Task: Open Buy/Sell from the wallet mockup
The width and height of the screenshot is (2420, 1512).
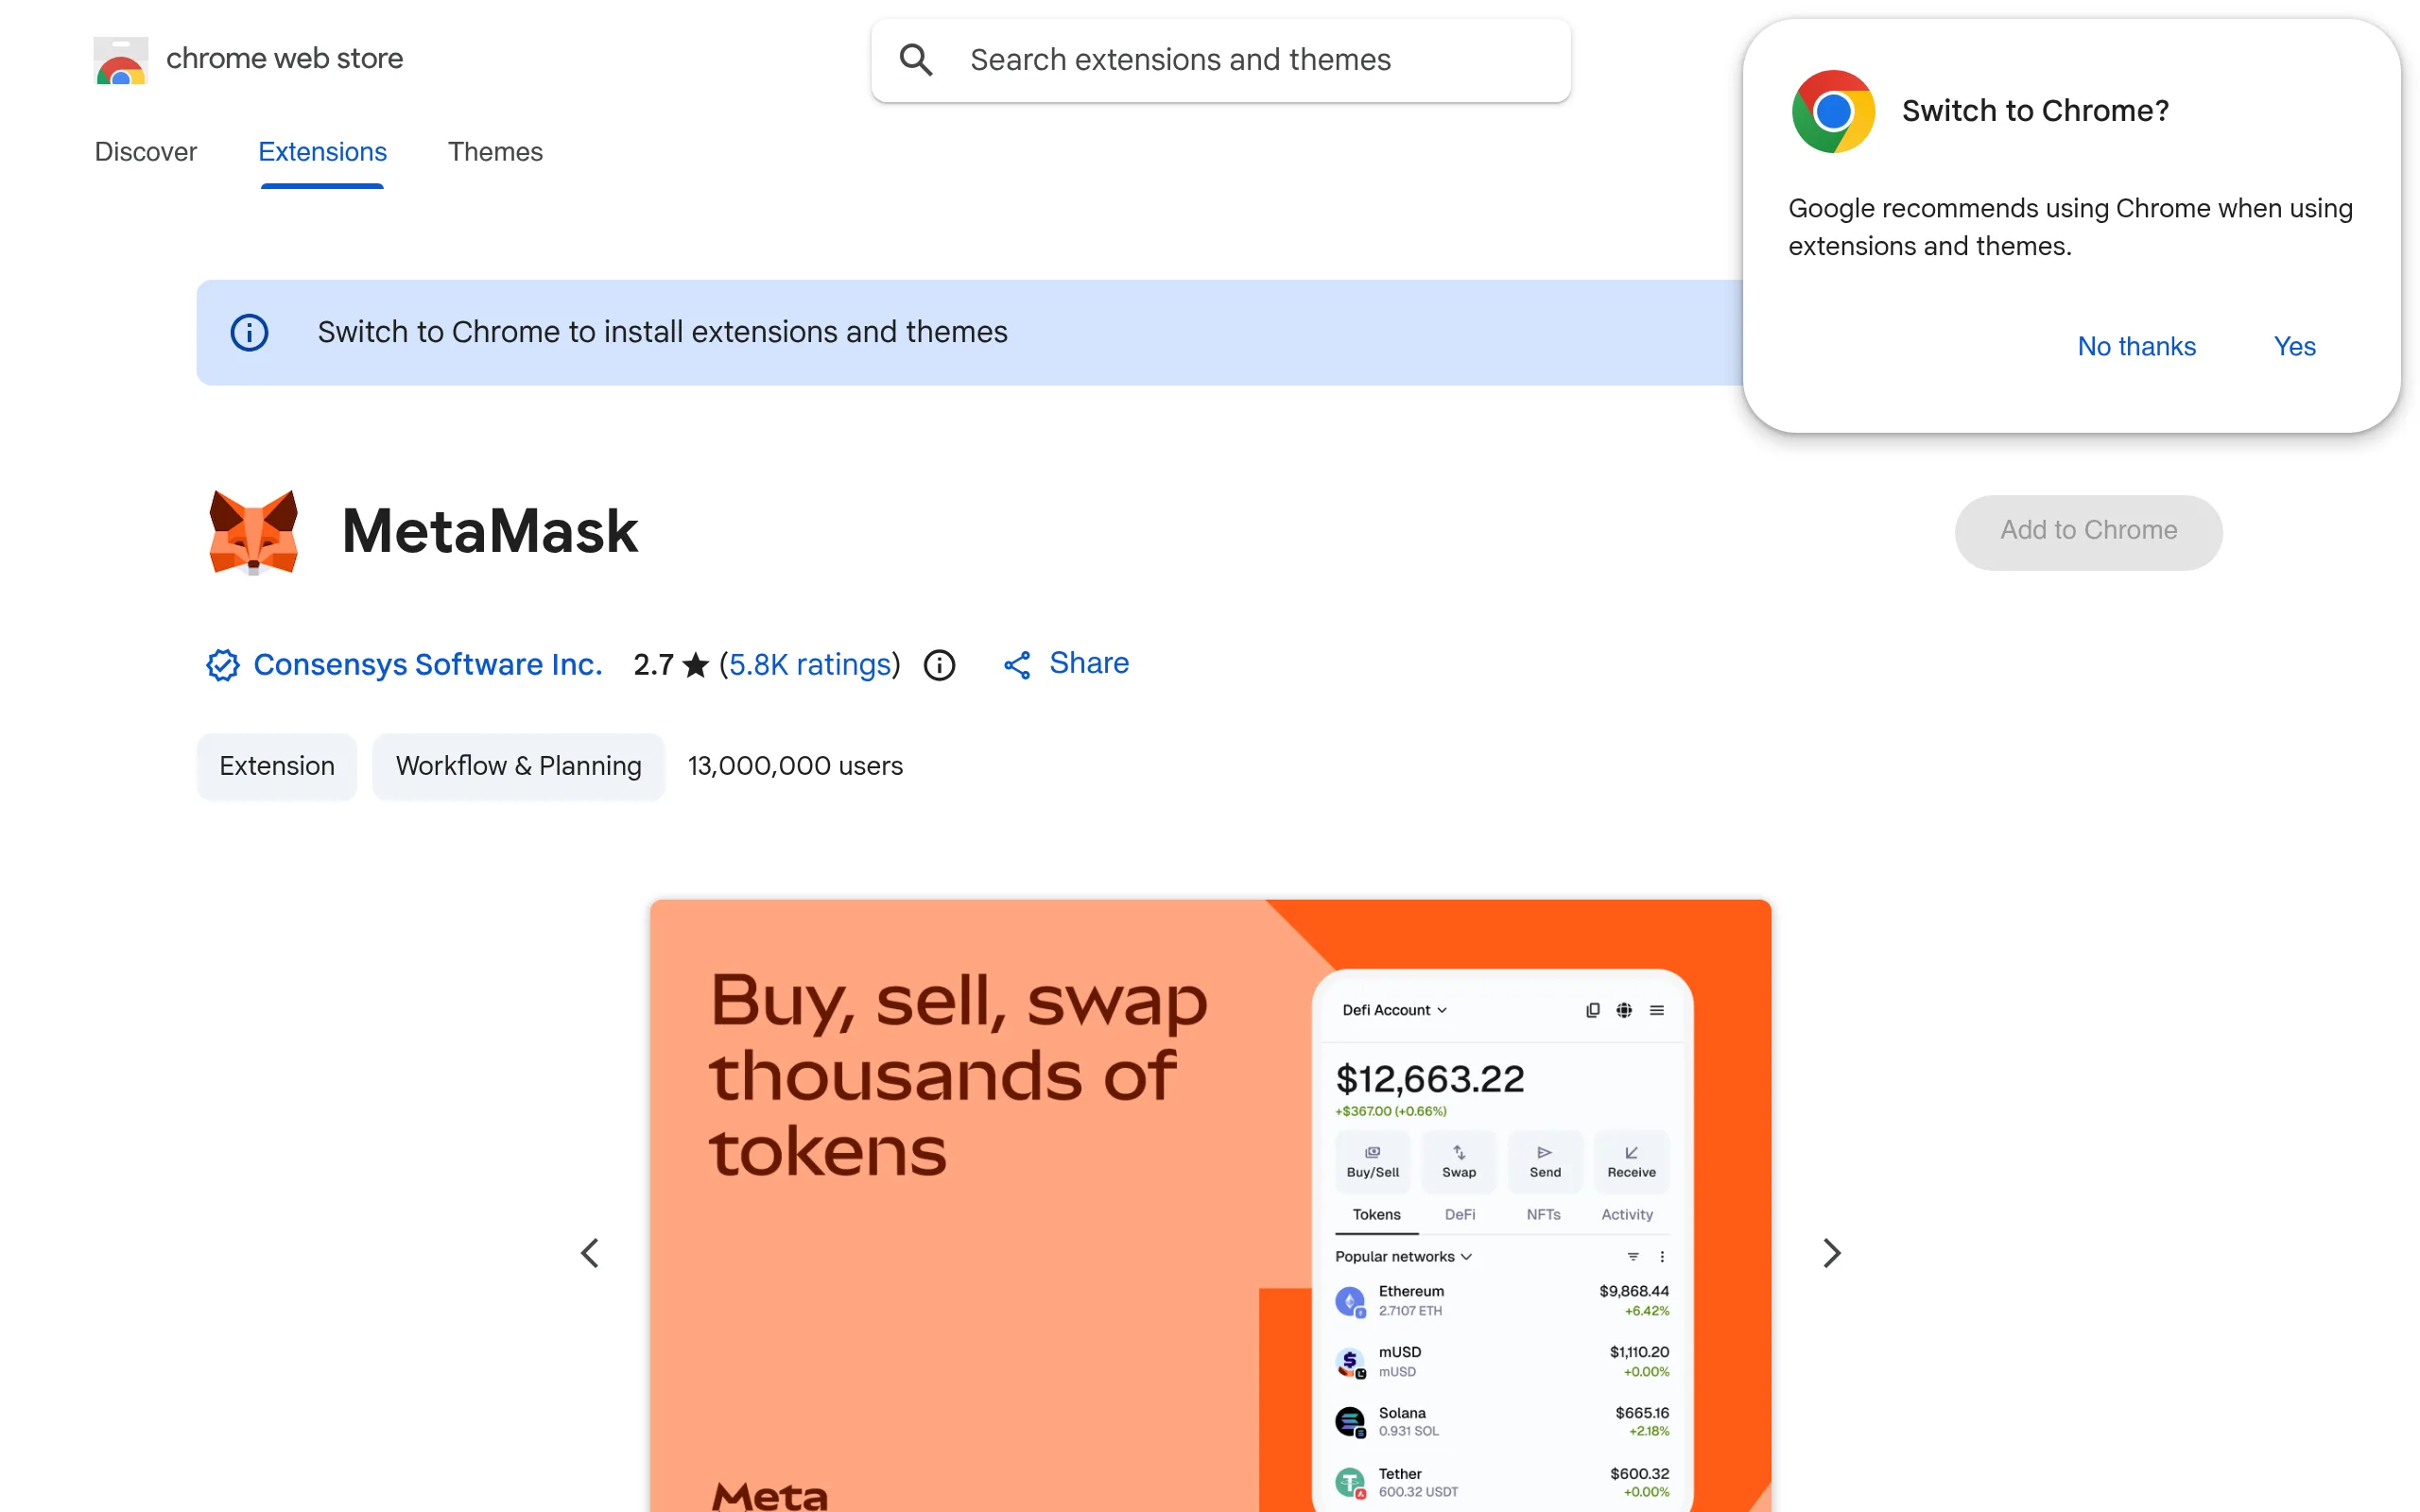Action: click(x=1372, y=1160)
